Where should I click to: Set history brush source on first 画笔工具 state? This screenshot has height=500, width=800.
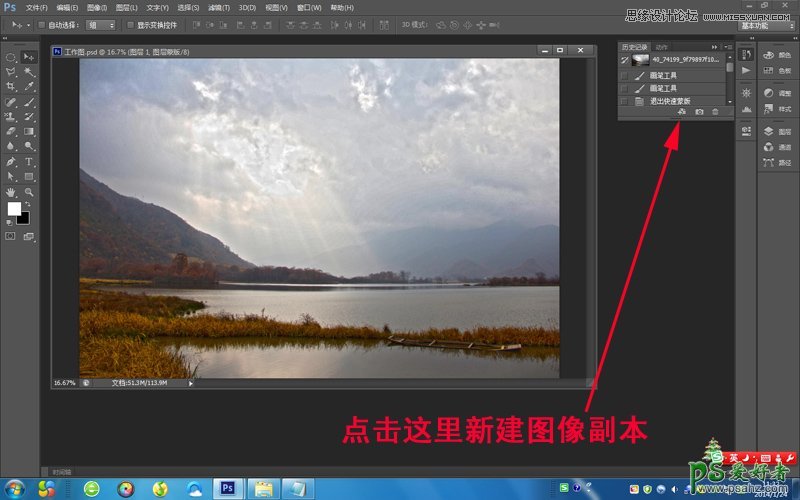pyautogui.click(x=625, y=75)
